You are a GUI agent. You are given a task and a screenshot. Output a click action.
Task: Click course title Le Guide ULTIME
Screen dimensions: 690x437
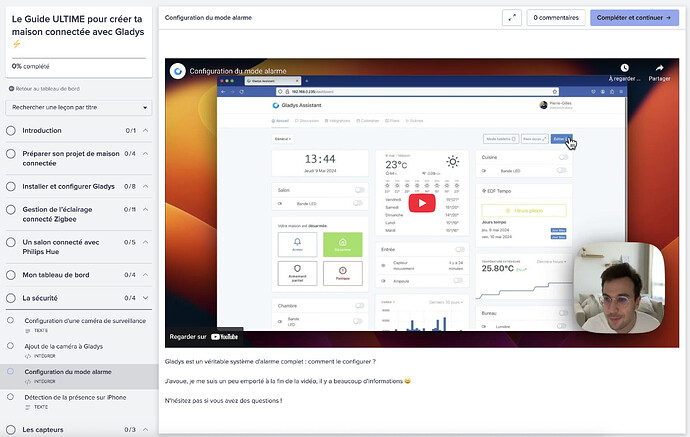(x=78, y=26)
